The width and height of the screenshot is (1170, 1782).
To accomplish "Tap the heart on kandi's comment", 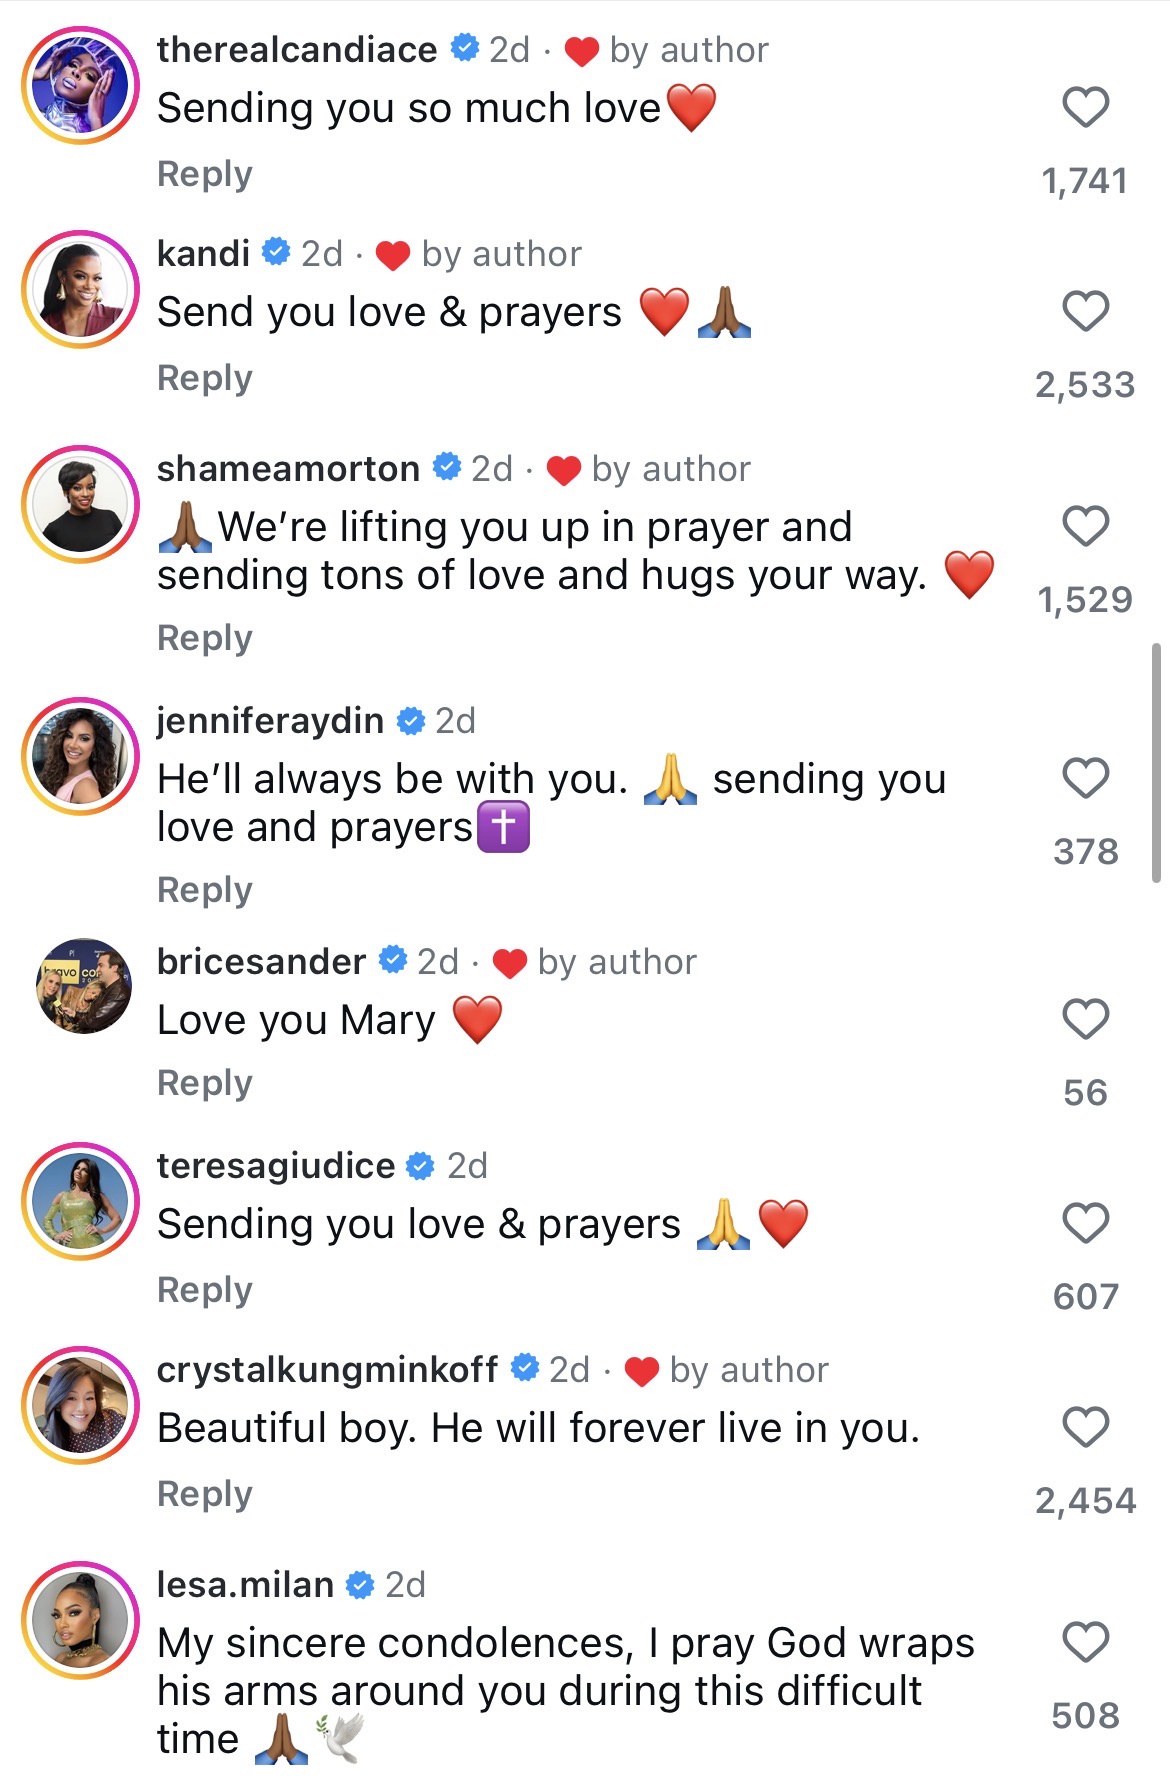I will 1085,311.
